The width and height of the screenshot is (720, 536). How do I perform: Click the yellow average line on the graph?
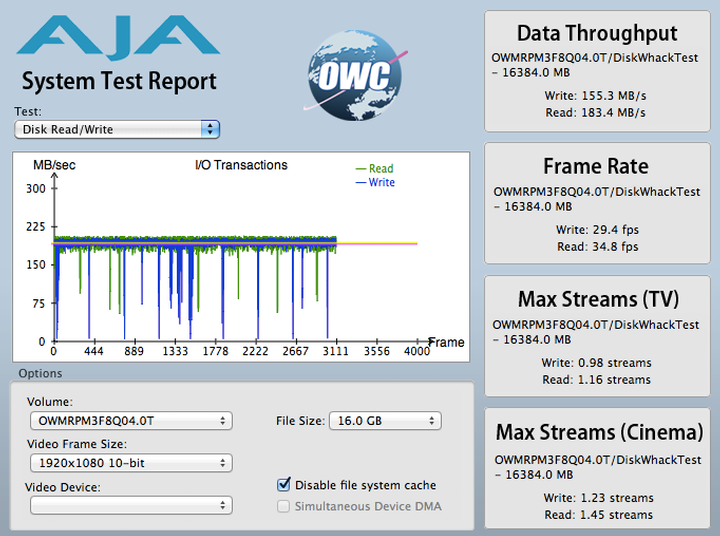tap(380, 243)
